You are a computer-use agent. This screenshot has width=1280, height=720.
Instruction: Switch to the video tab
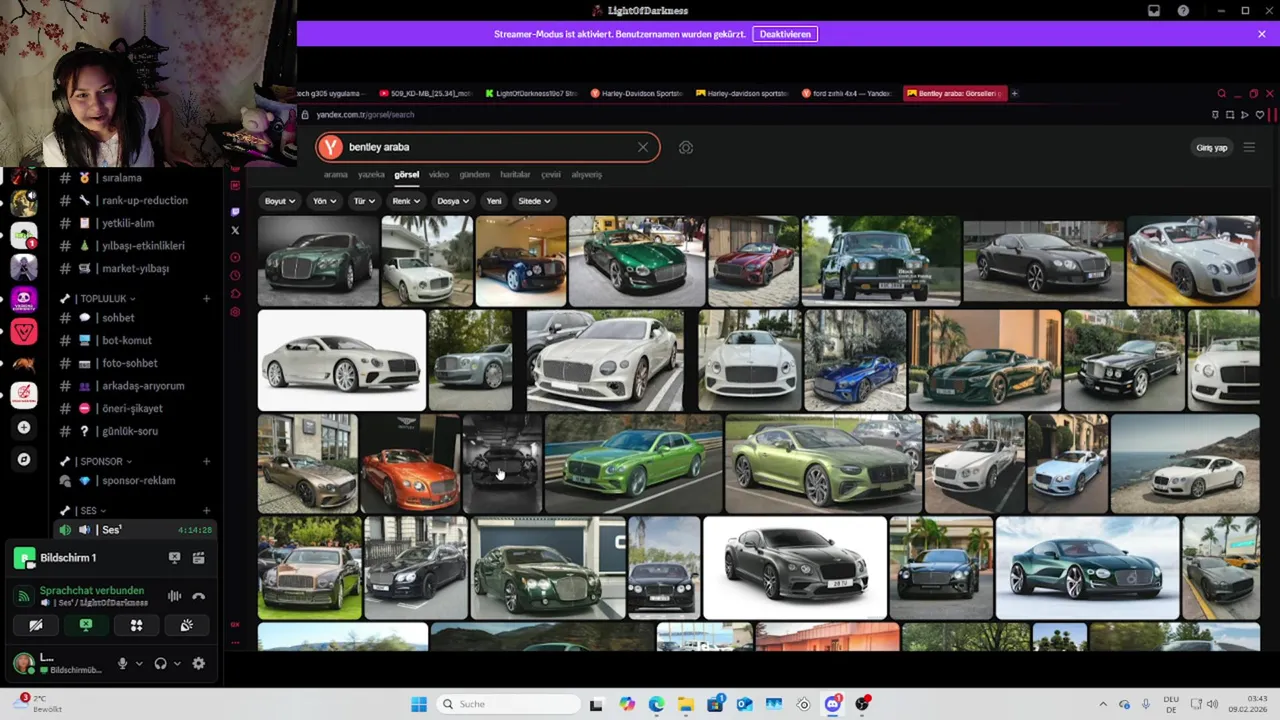[x=439, y=174]
